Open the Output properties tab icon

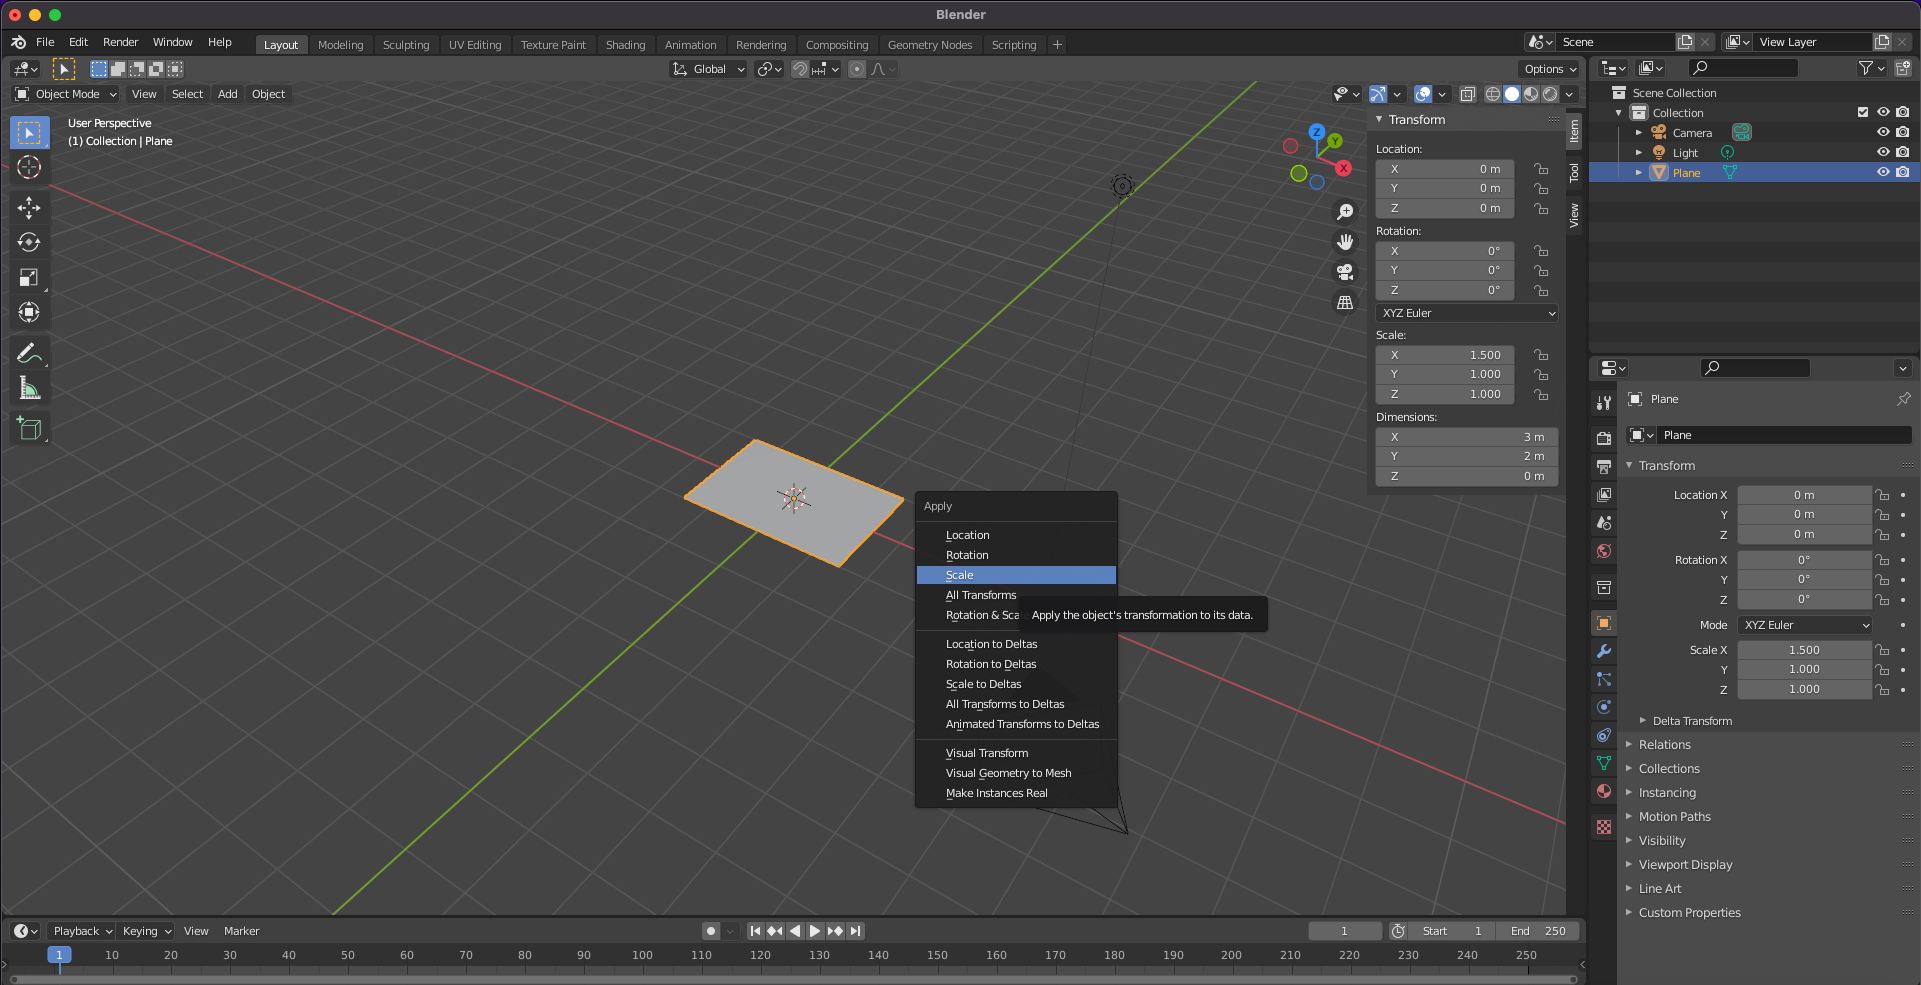1604,466
